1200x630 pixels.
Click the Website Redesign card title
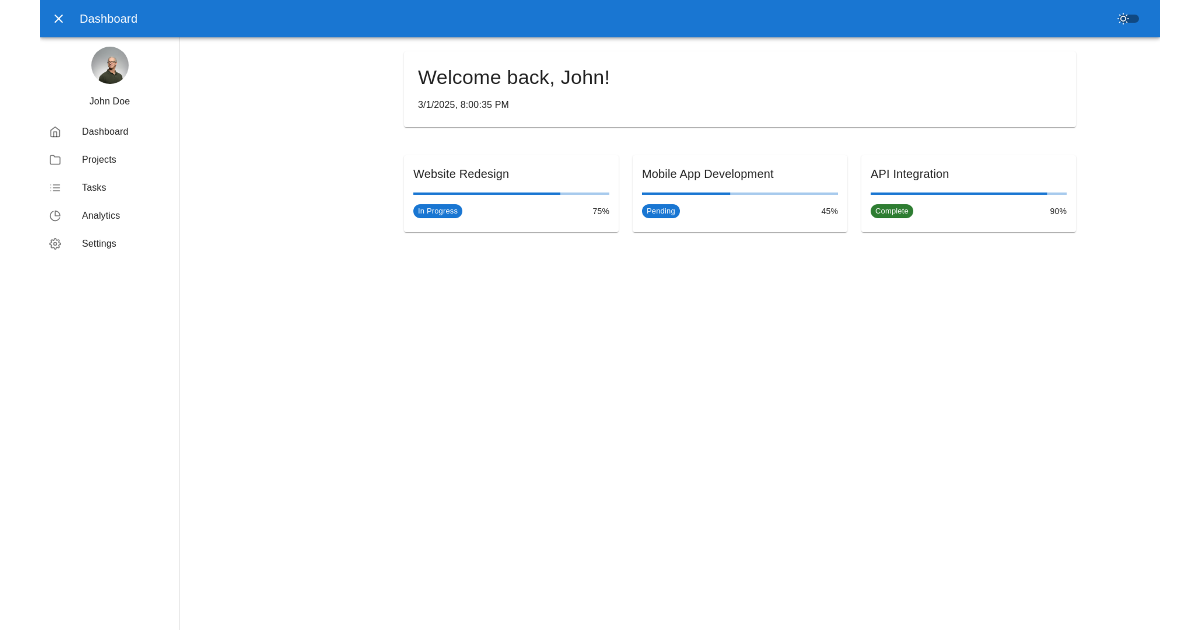tap(460, 174)
